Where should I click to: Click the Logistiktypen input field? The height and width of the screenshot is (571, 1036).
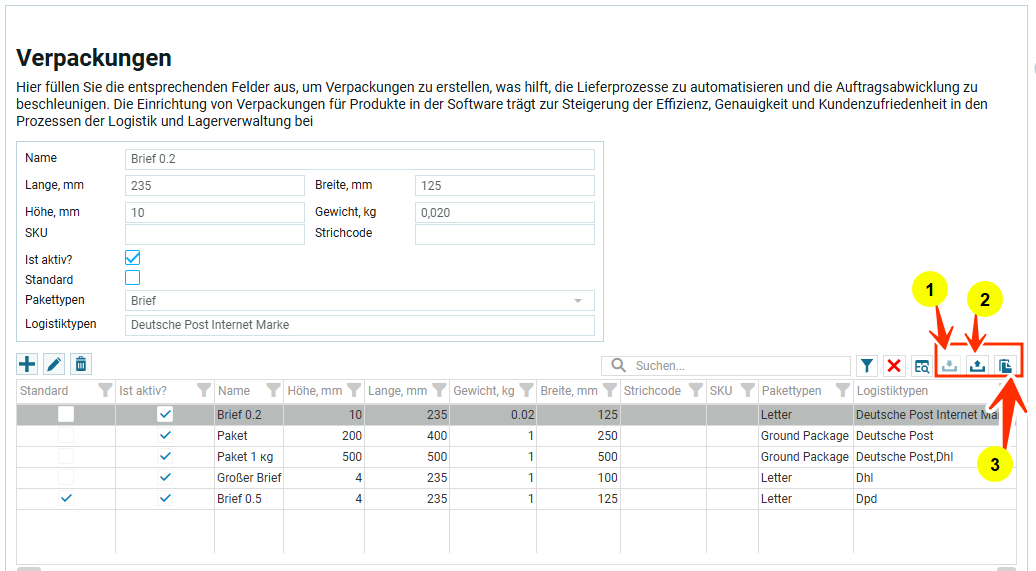point(360,325)
